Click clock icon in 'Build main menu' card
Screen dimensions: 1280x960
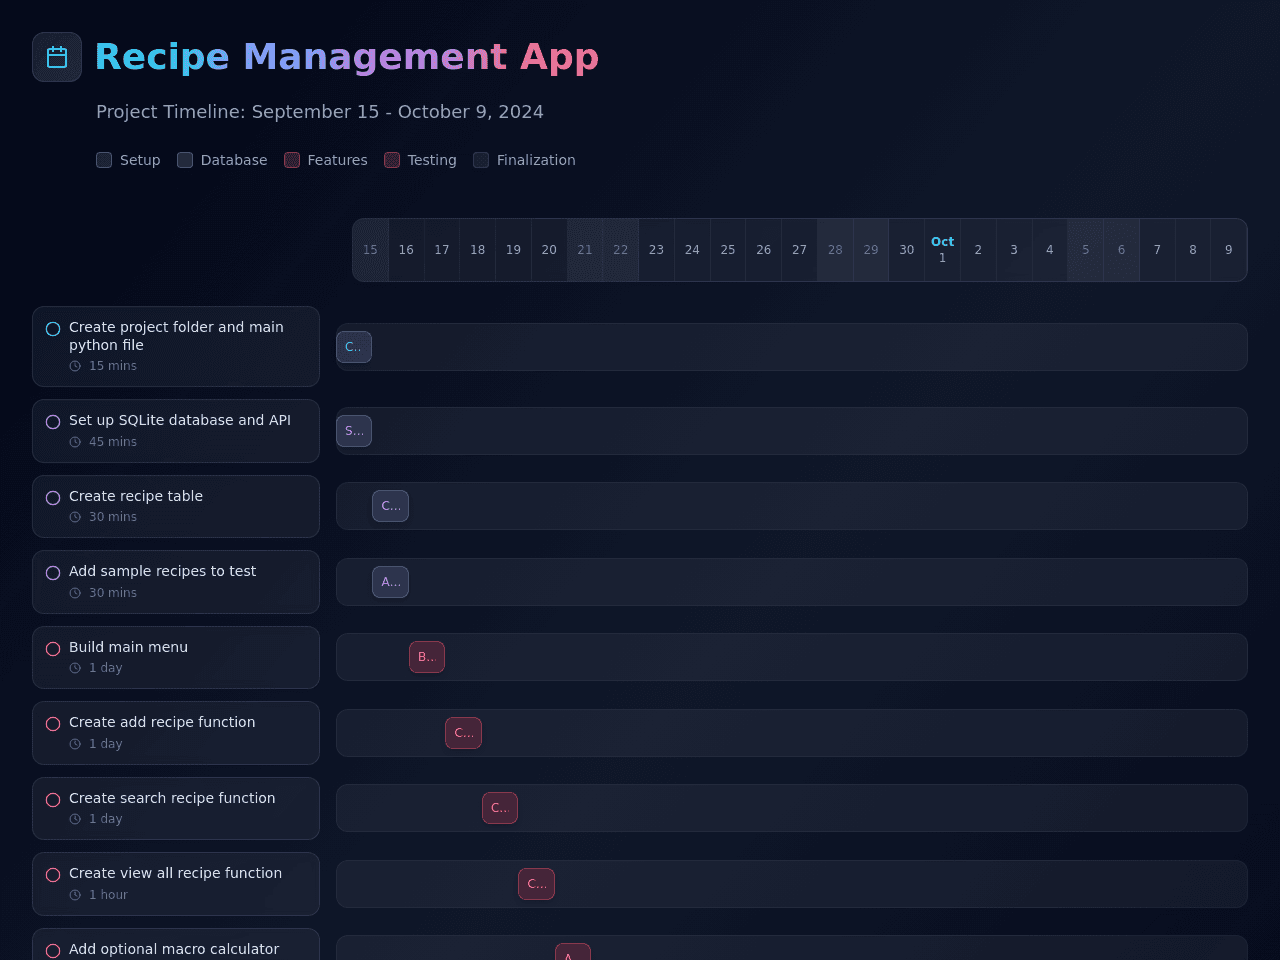(x=75, y=668)
